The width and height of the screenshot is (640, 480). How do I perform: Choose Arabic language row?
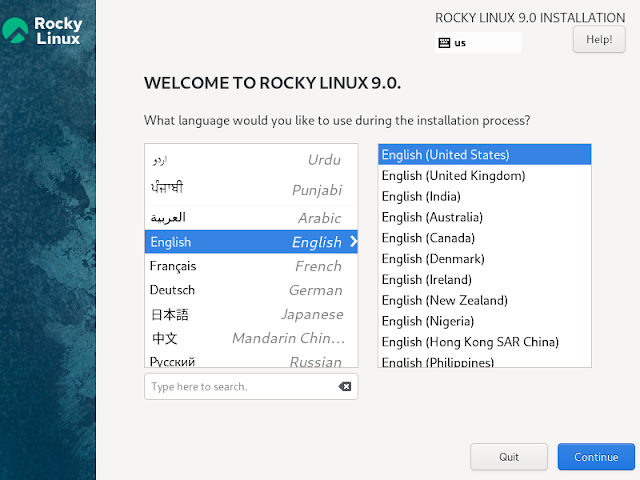251,218
